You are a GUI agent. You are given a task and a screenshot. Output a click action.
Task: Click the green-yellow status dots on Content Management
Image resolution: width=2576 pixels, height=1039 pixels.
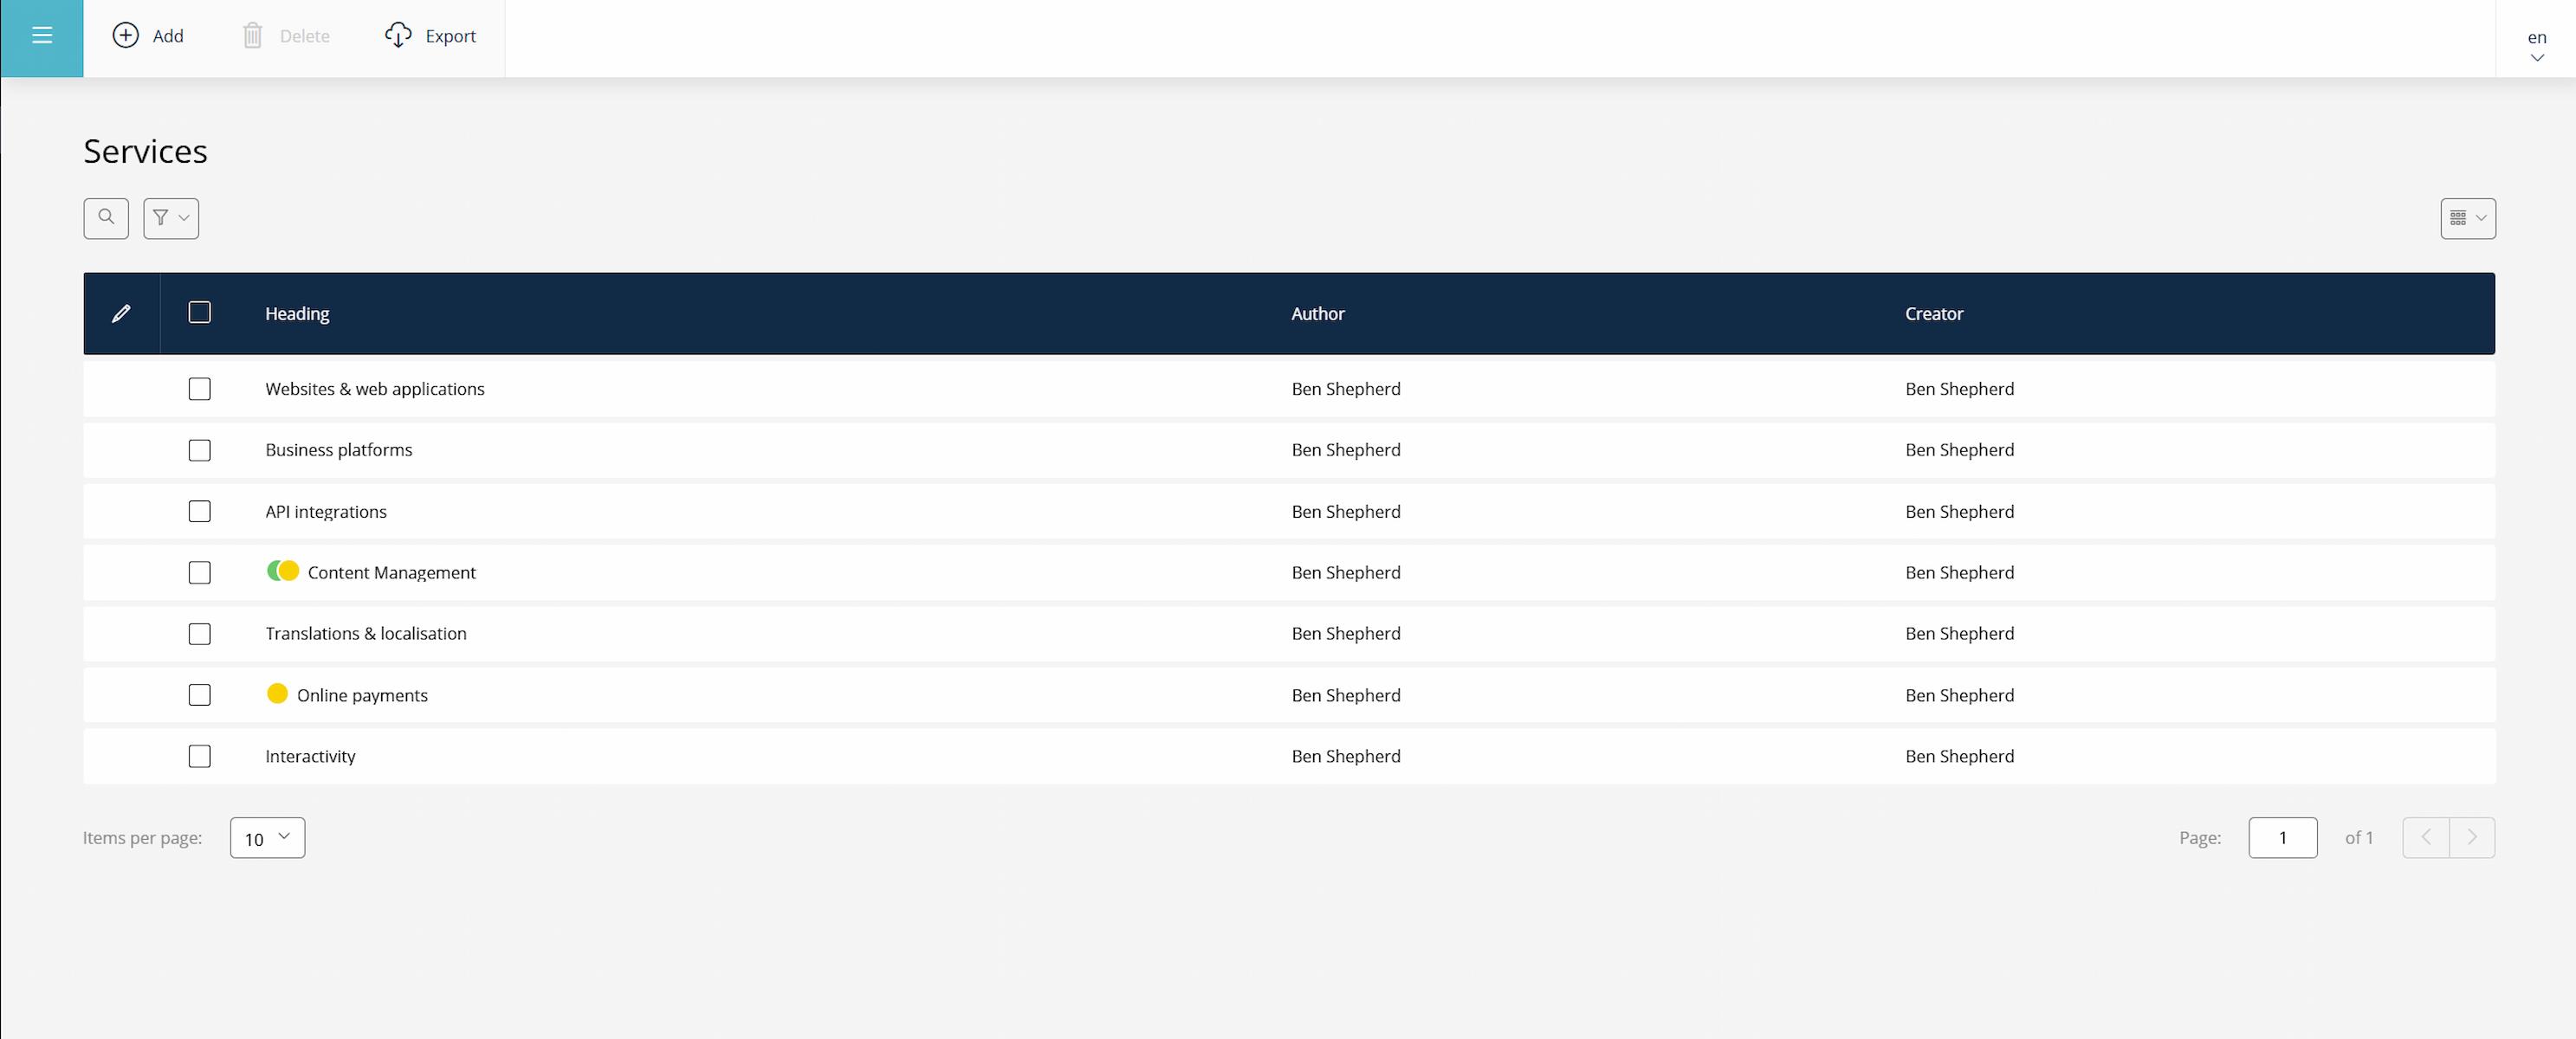pos(283,571)
